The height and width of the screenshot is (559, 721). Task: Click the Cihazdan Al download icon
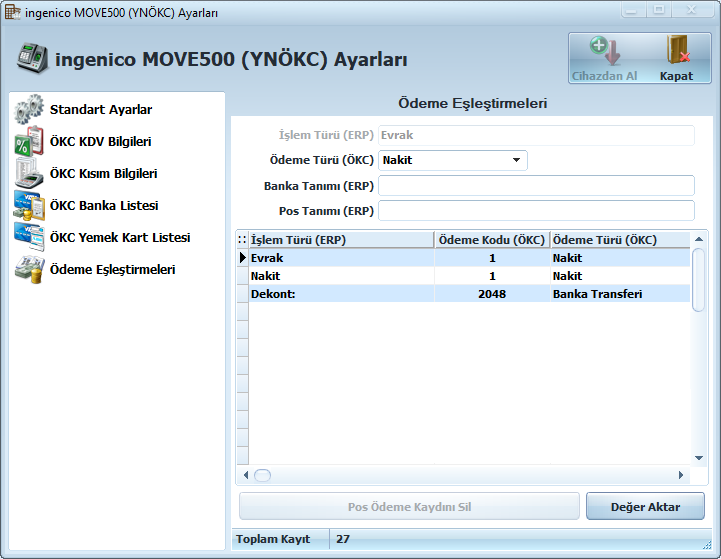tap(605, 51)
